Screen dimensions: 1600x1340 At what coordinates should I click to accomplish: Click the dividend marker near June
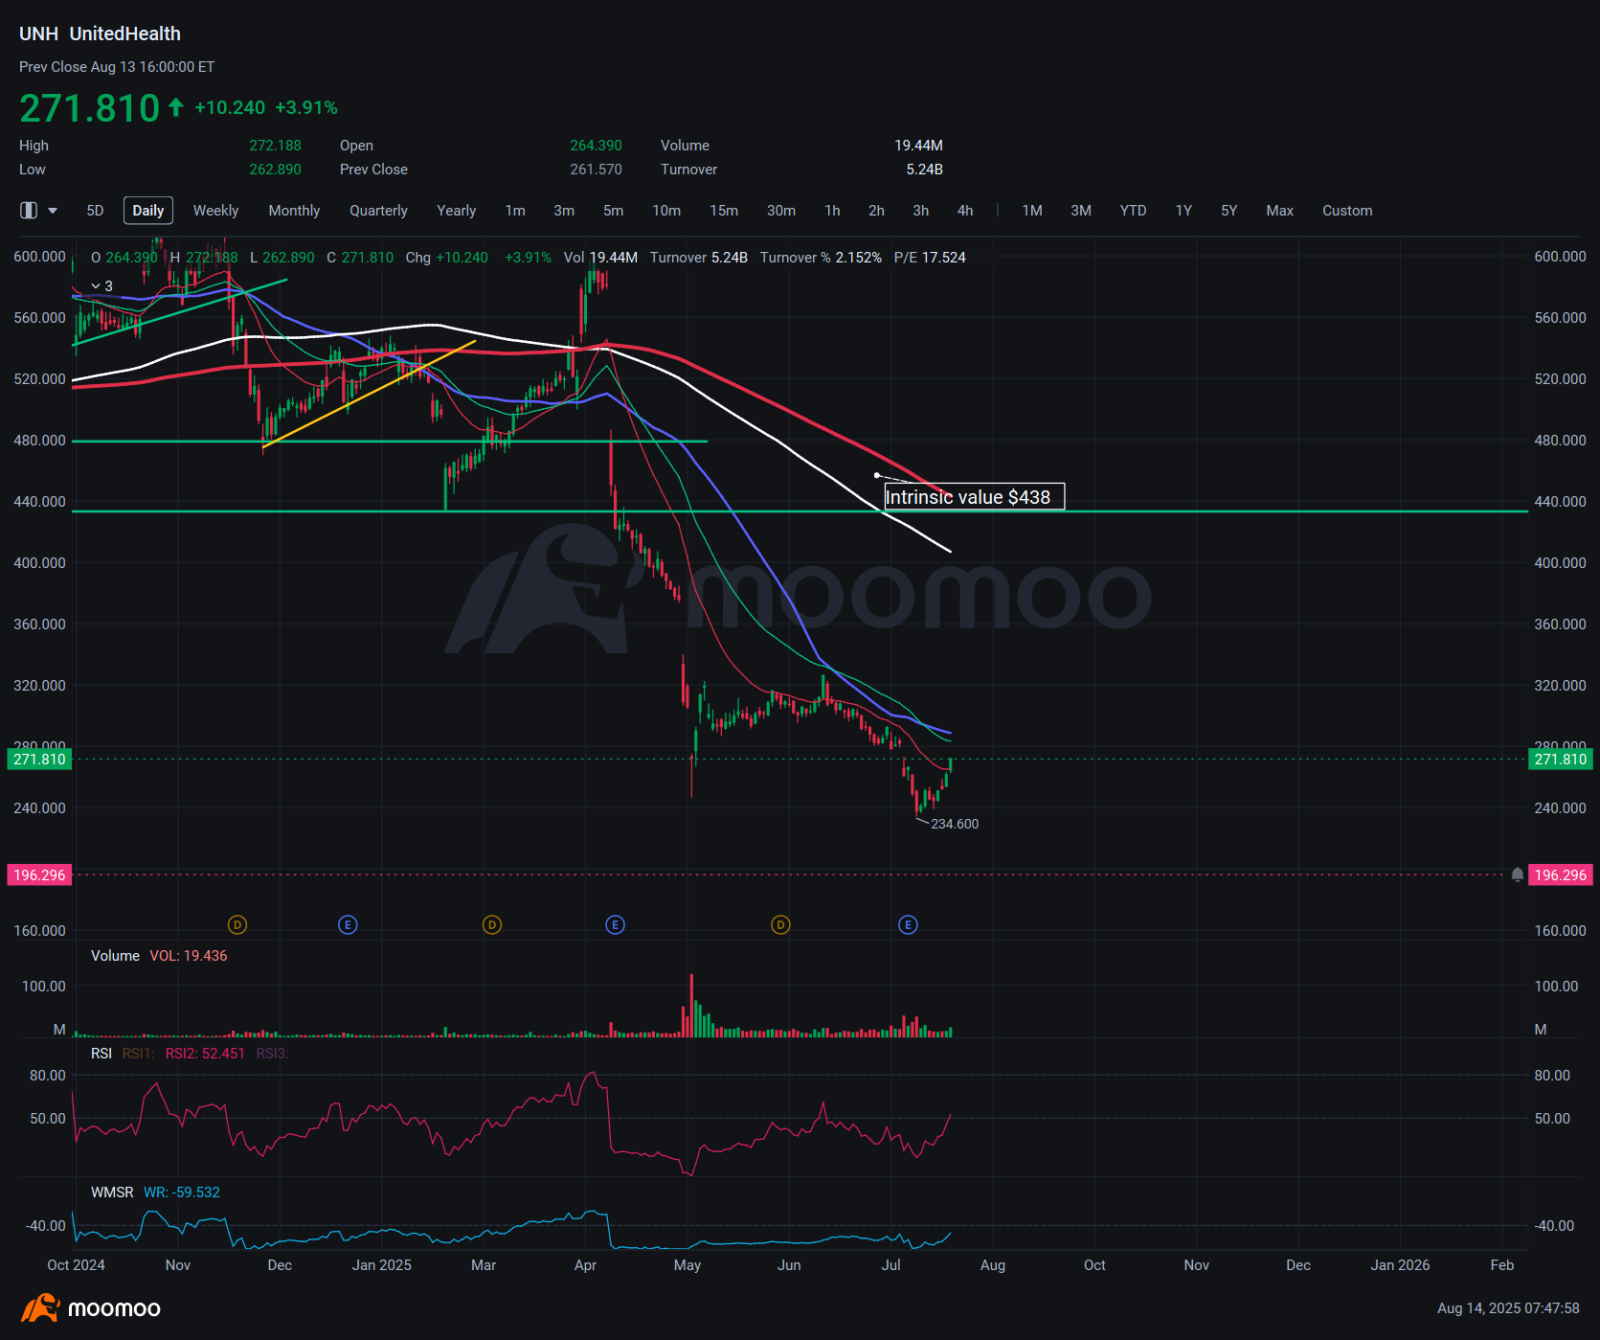tap(781, 925)
